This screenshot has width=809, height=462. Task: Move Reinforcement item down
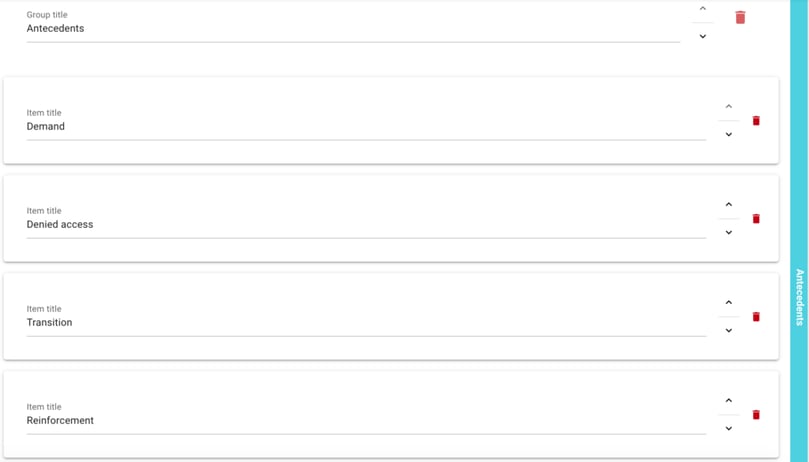pyautogui.click(x=729, y=428)
